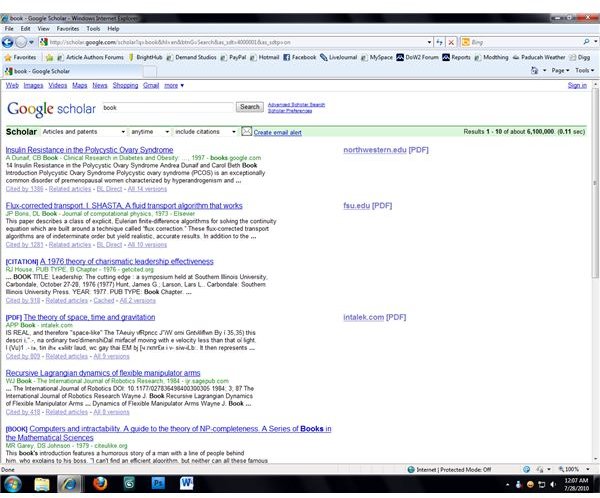The width and height of the screenshot is (600, 498).
Task: Open the include citations dropdown
Action: point(205,132)
